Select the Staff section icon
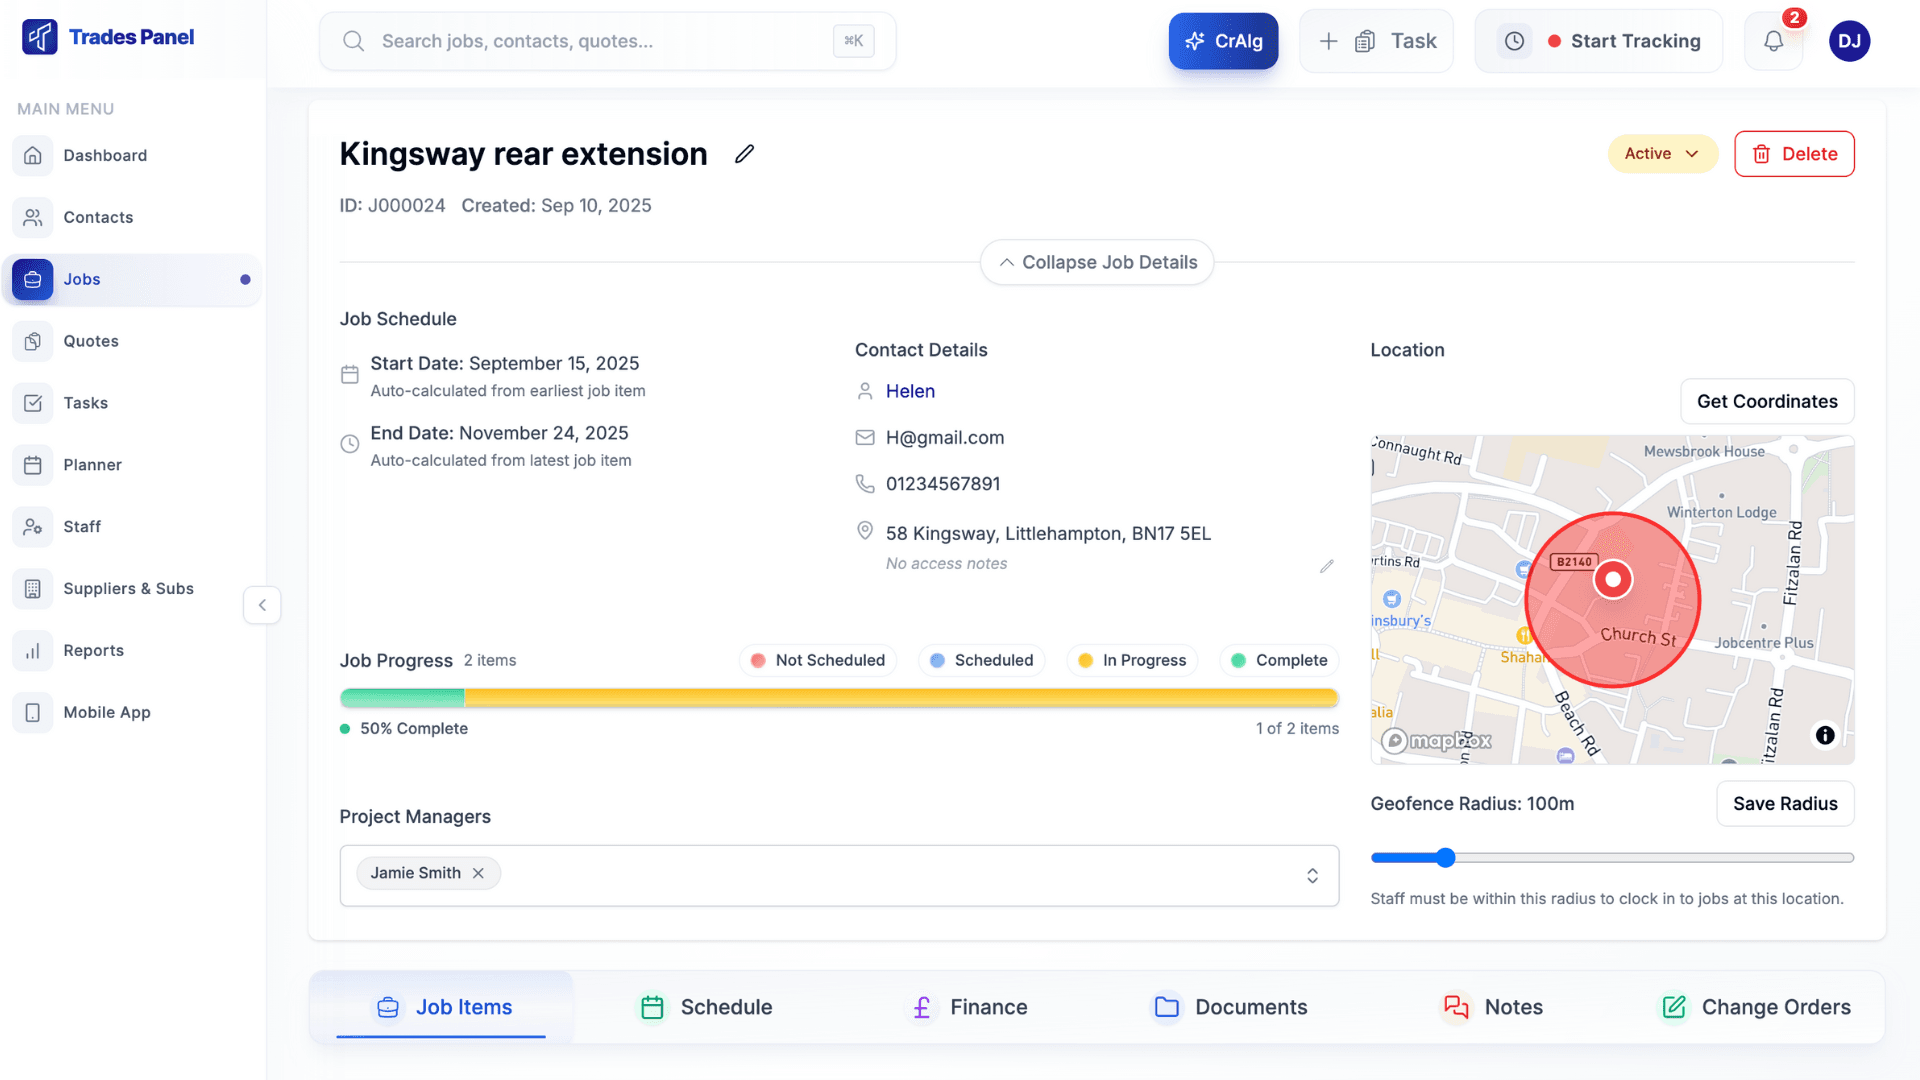This screenshot has height=1080, width=1920. pos(33,527)
